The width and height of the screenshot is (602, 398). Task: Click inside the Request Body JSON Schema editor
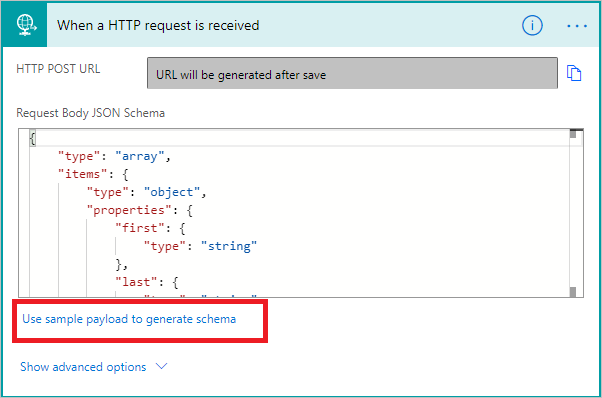[301, 213]
